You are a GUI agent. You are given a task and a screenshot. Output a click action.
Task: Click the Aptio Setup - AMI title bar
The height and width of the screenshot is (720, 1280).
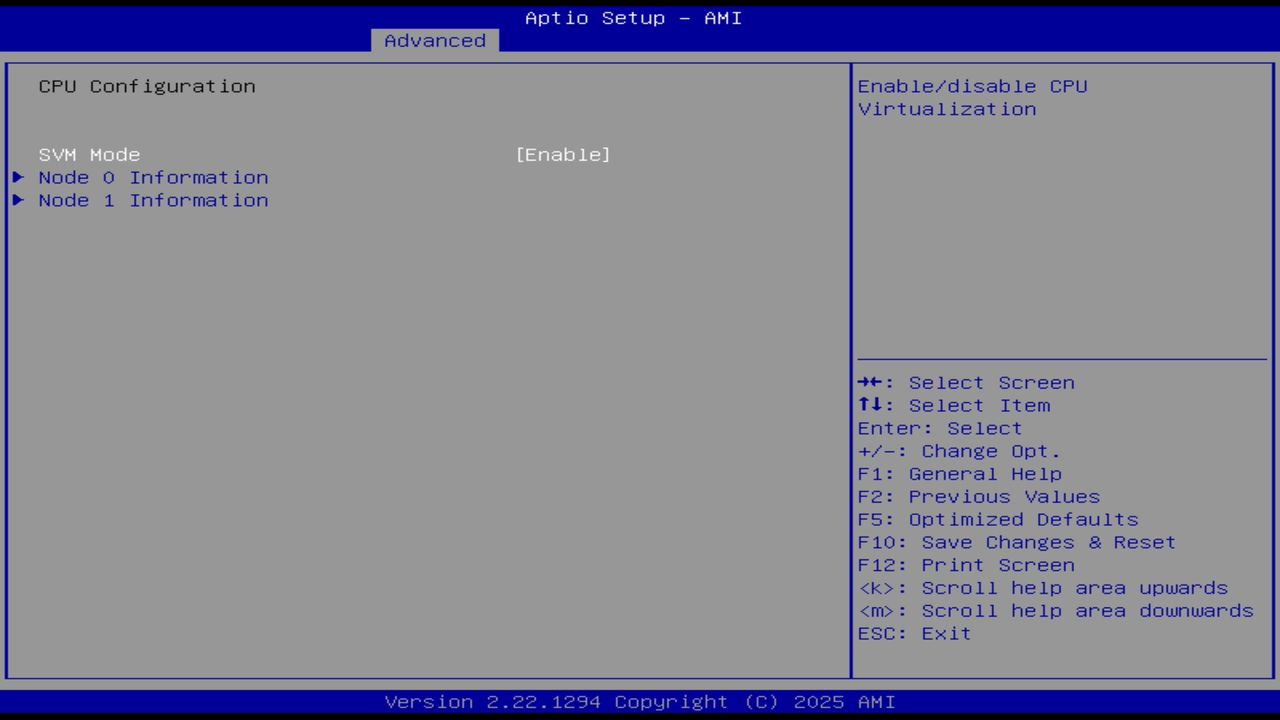coord(632,17)
